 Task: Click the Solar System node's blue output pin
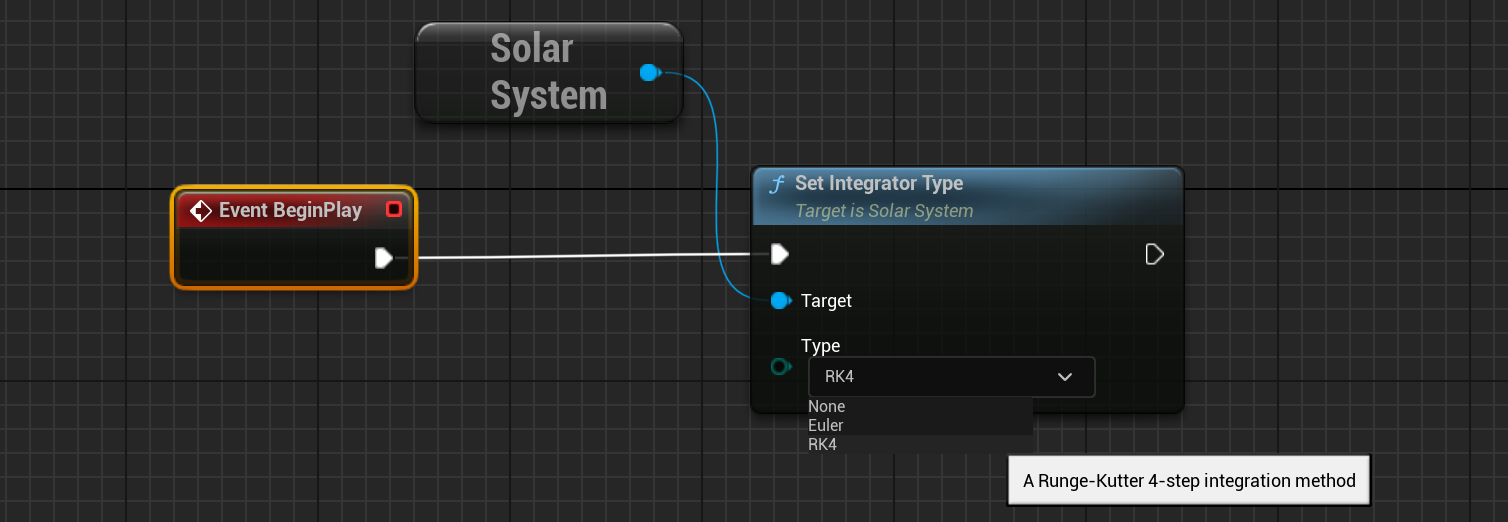pos(649,72)
